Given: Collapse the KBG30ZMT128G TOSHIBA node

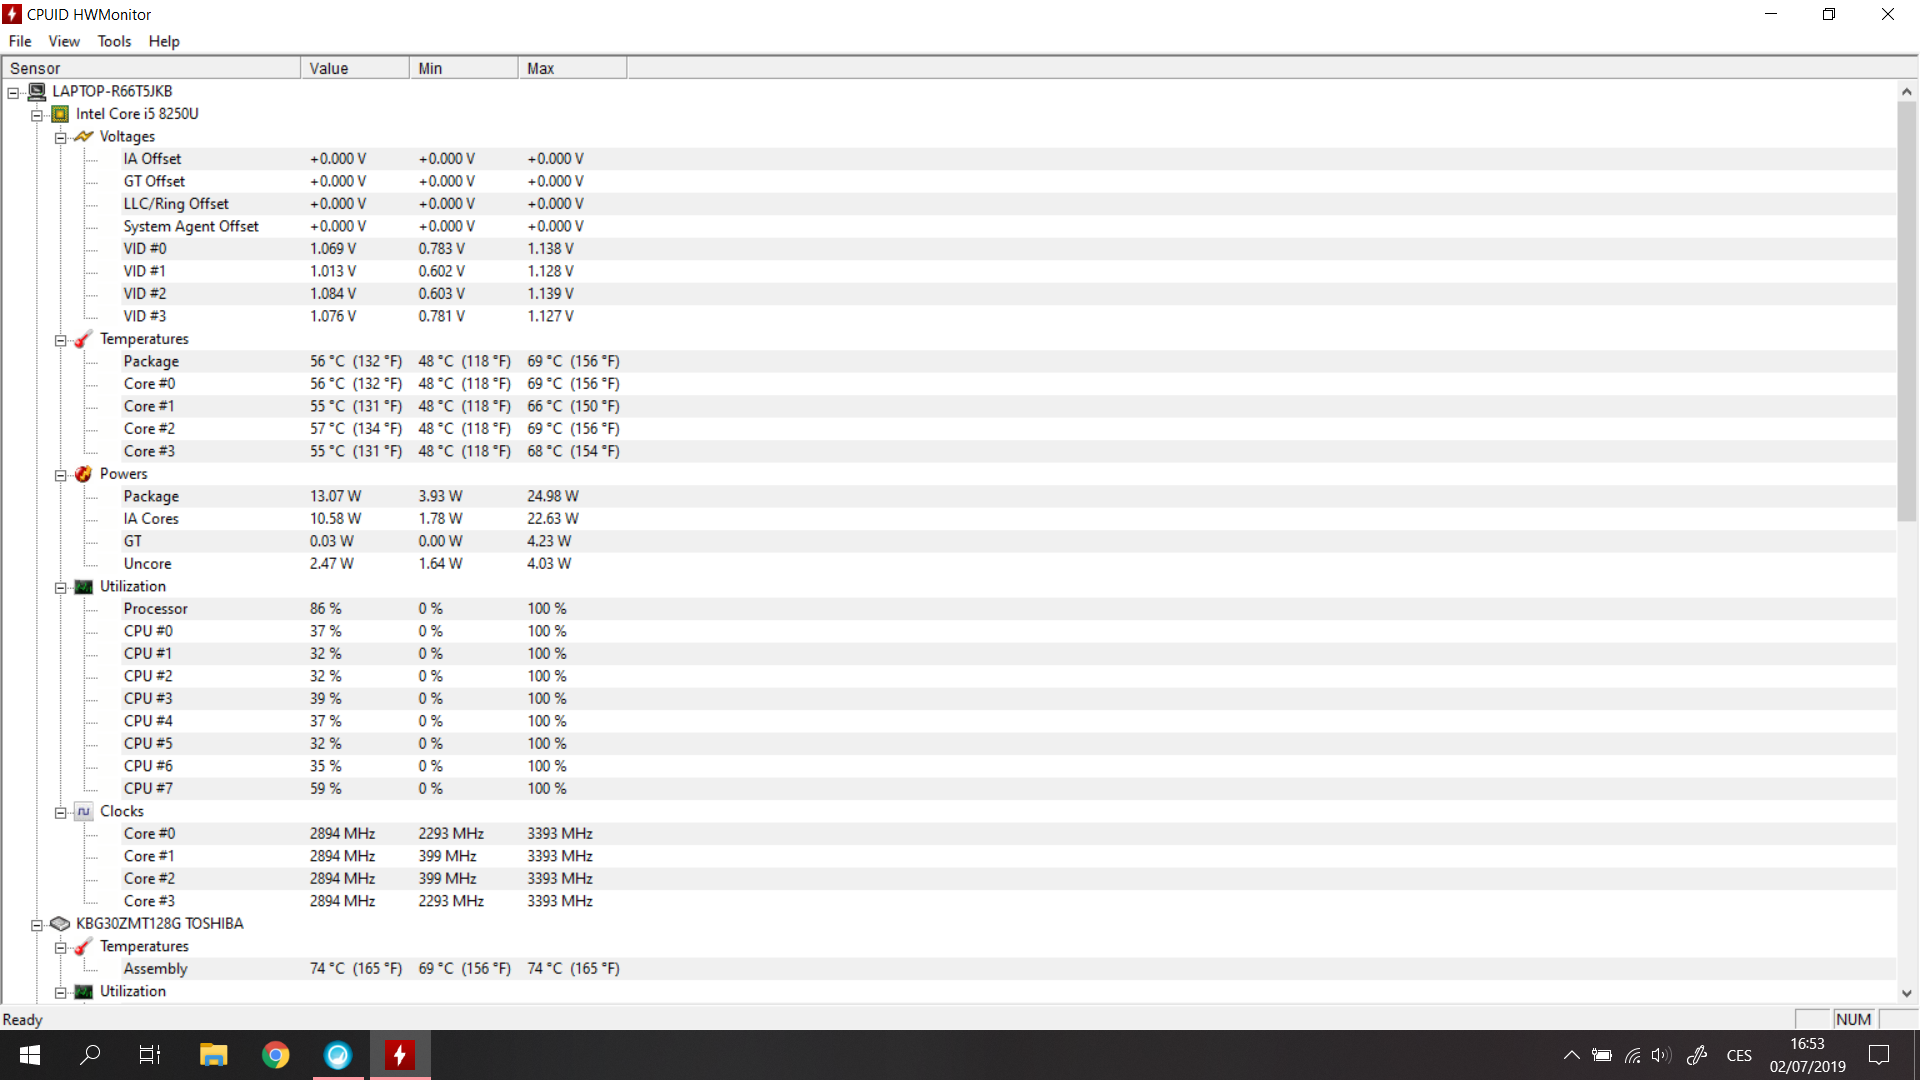Looking at the screenshot, I should pos(37,925).
